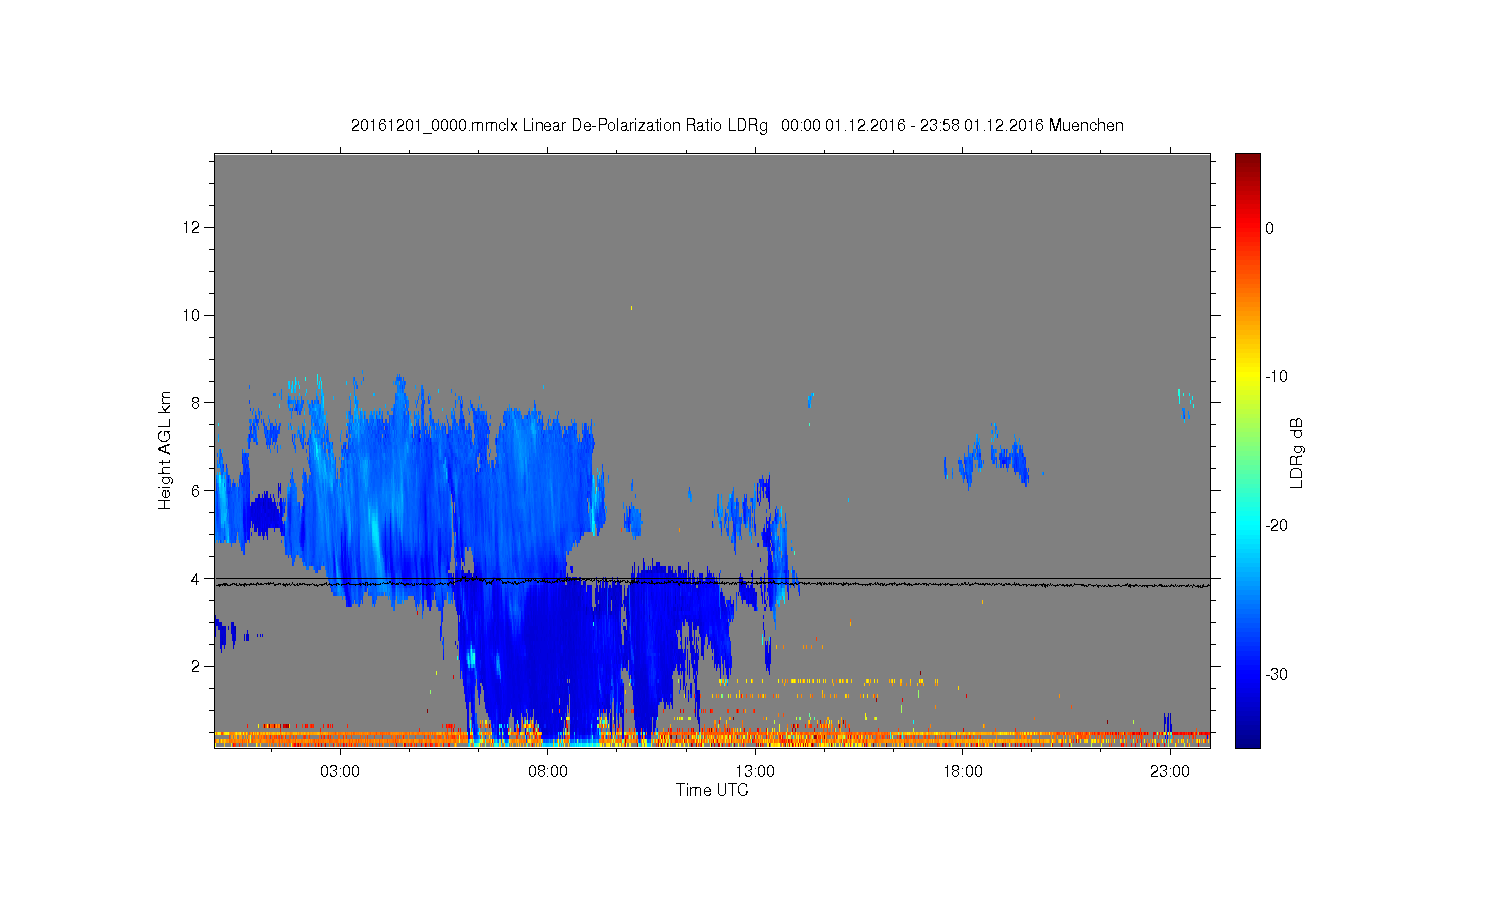Click the colorbar value 0

click(1270, 228)
